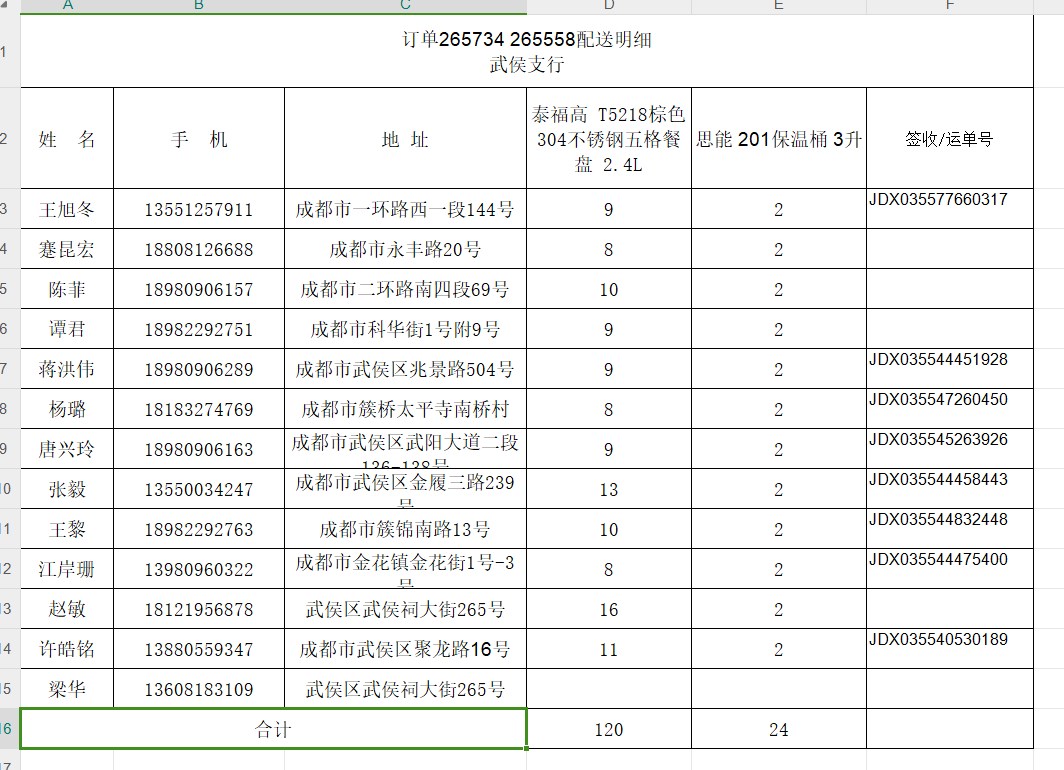1064x770 pixels.
Task: Click the name cell 张毅
Action: [x=67, y=489]
